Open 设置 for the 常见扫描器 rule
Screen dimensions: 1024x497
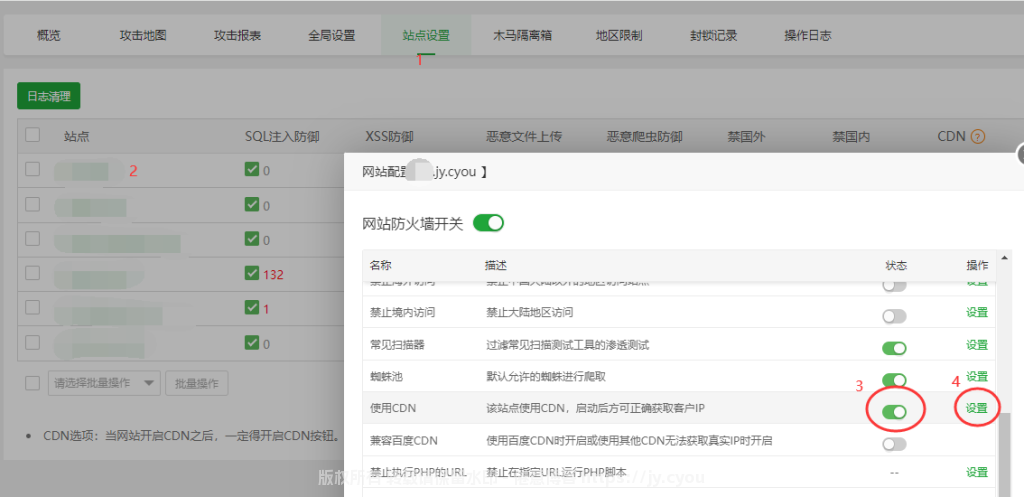tap(976, 344)
